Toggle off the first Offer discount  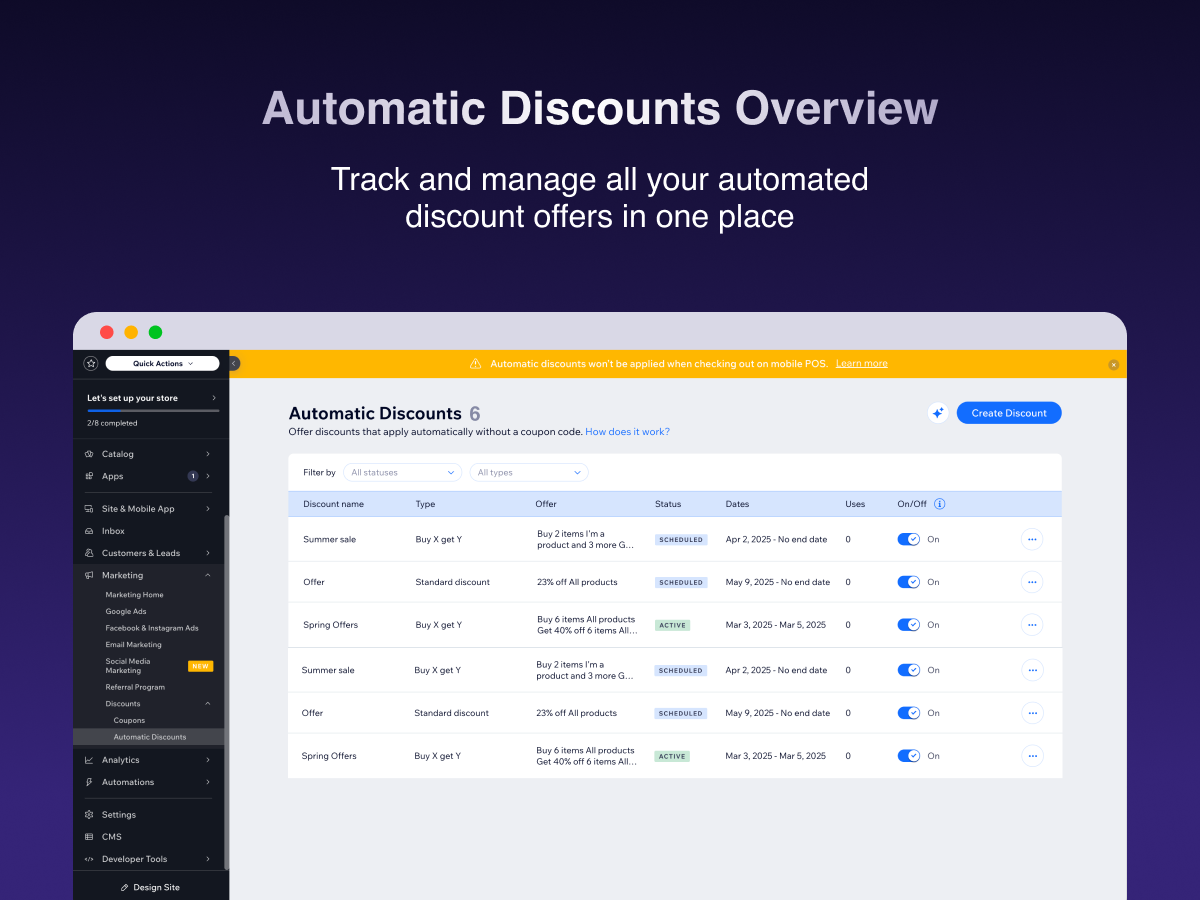click(x=908, y=582)
